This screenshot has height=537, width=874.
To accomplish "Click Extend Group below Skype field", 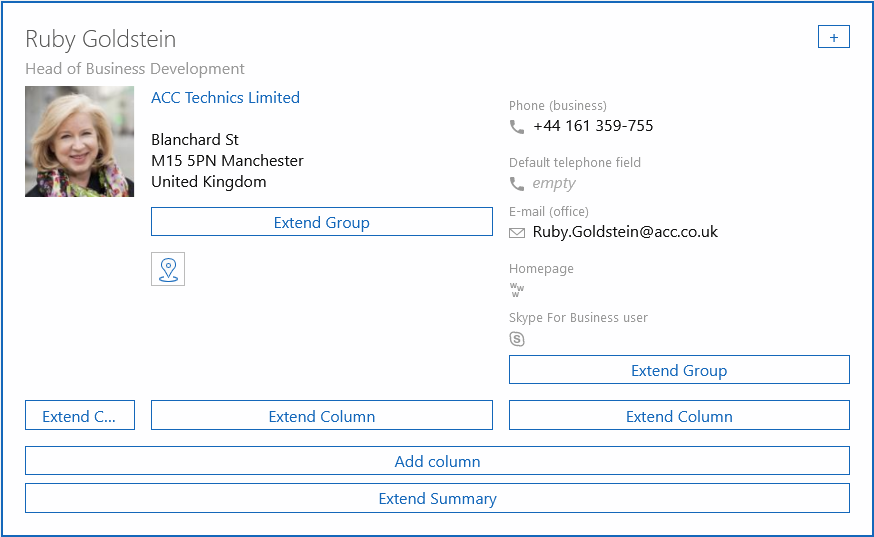I will tap(678, 370).
